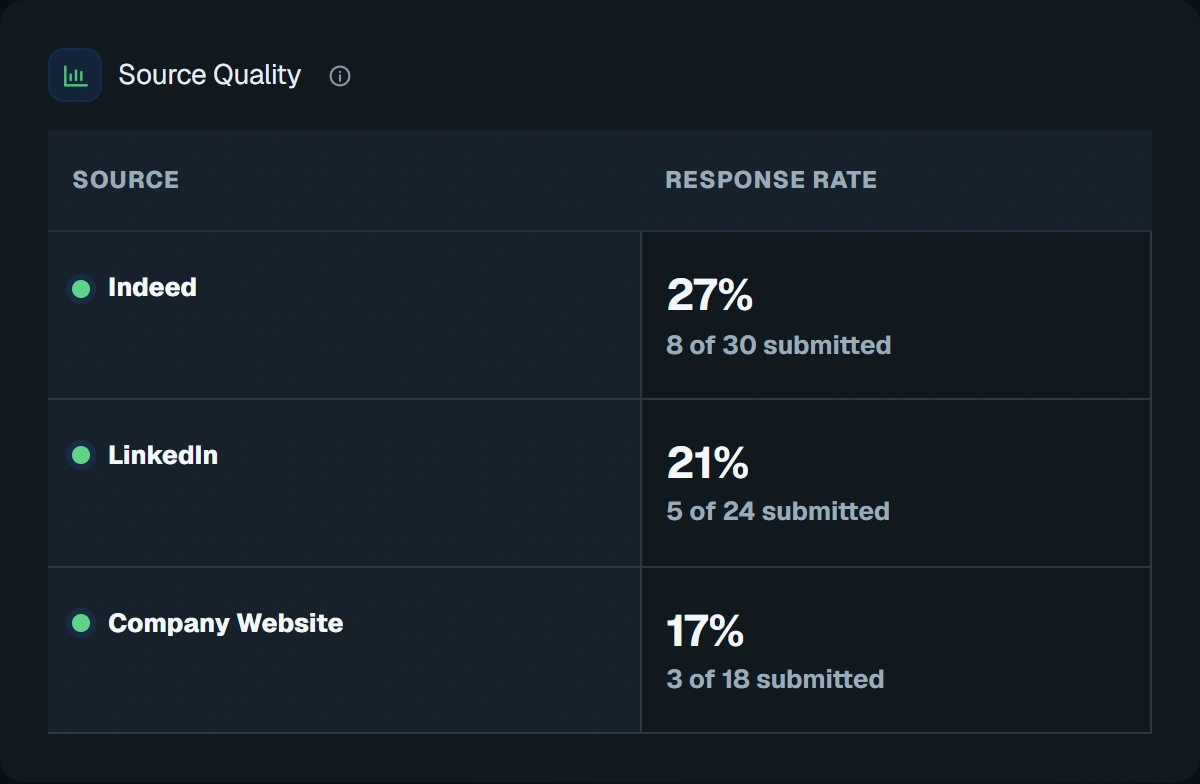
Task: Click the RESPONSE RATE column header
Action: (771, 180)
